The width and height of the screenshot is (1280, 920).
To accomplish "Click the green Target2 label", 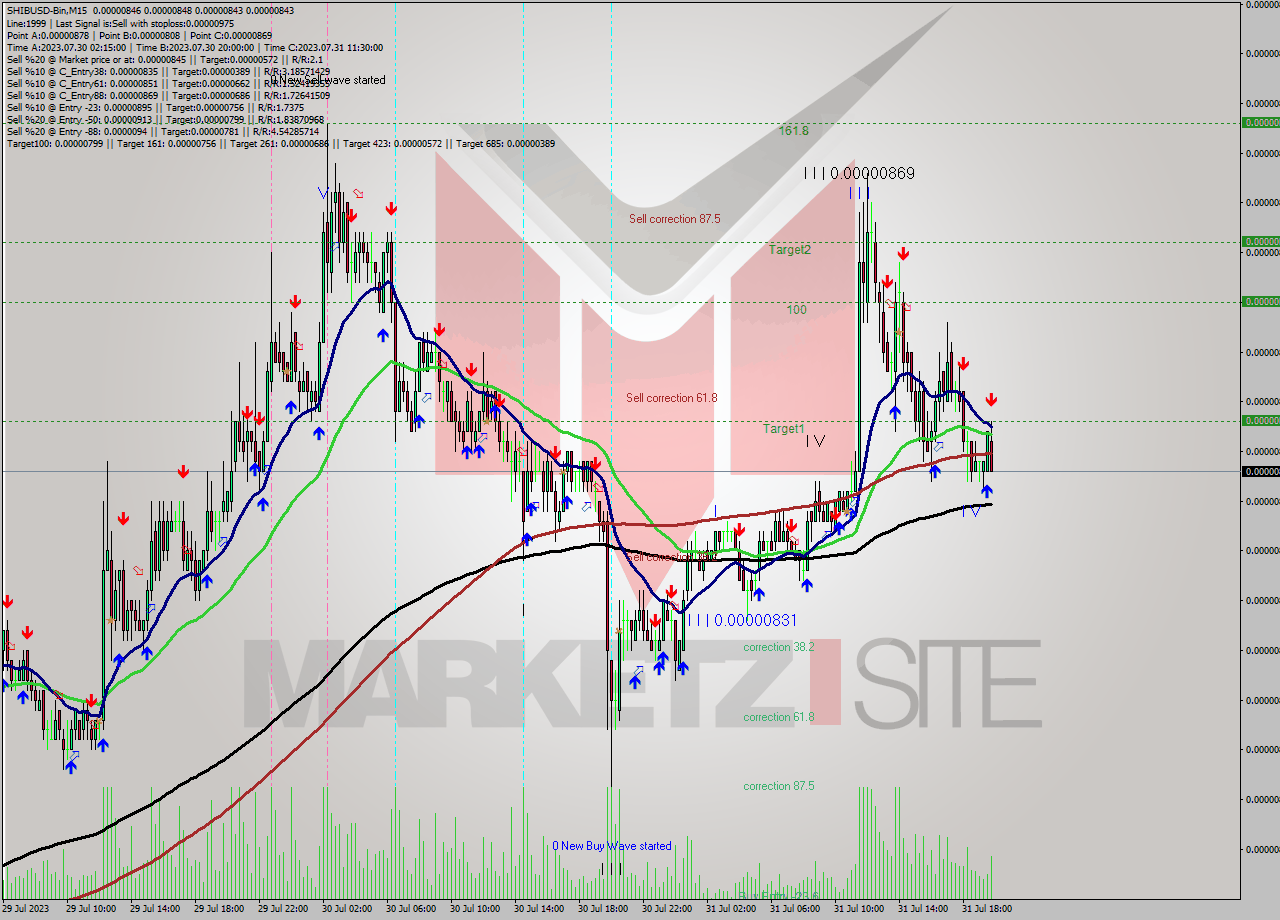I will click(x=789, y=249).
